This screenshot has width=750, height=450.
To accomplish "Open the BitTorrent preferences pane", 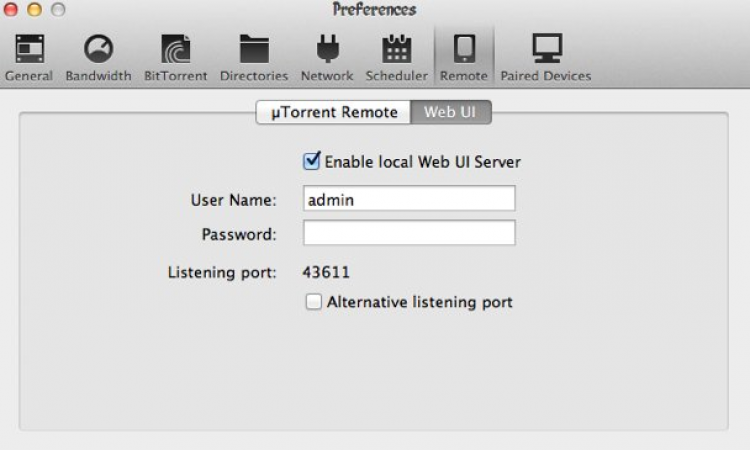I will [x=176, y=58].
